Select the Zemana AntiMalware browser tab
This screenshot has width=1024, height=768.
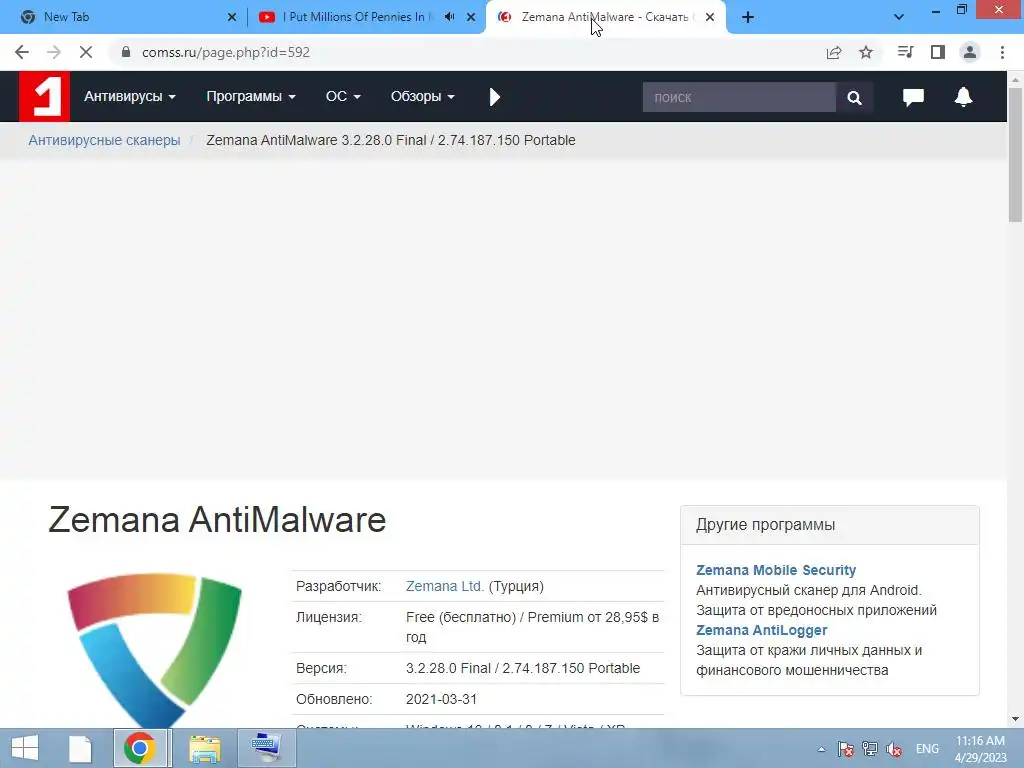pyautogui.click(x=605, y=17)
